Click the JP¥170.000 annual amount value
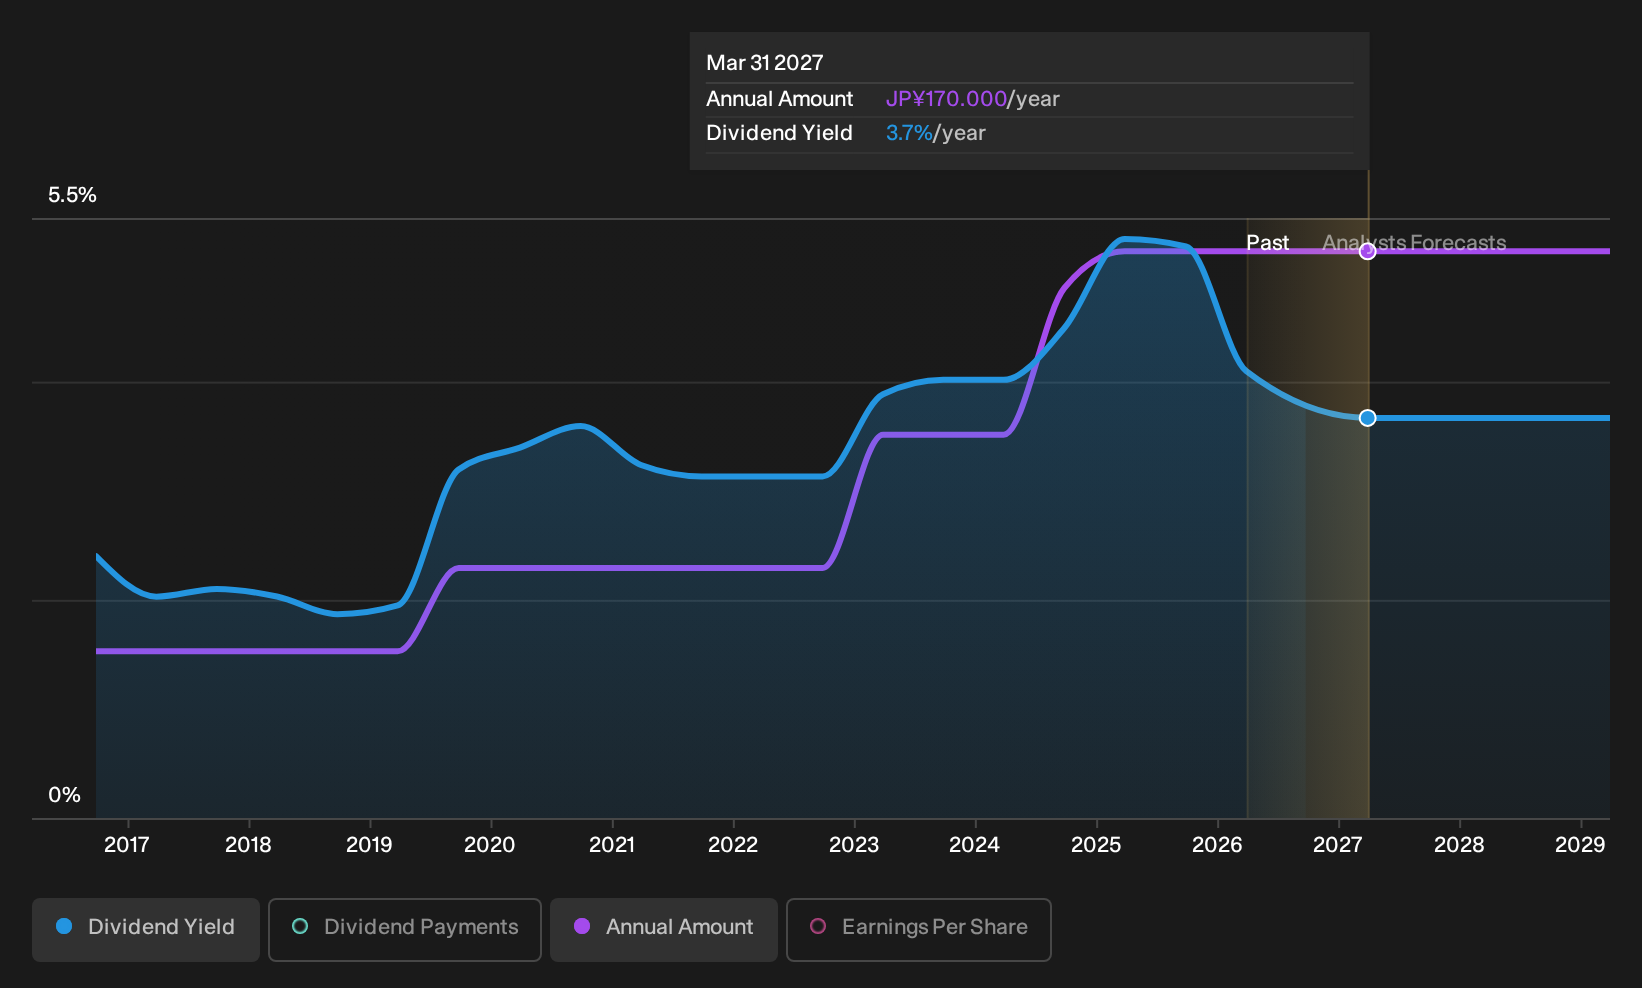Image resolution: width=1642 pixels, height=988 pixels. (946, 99)
